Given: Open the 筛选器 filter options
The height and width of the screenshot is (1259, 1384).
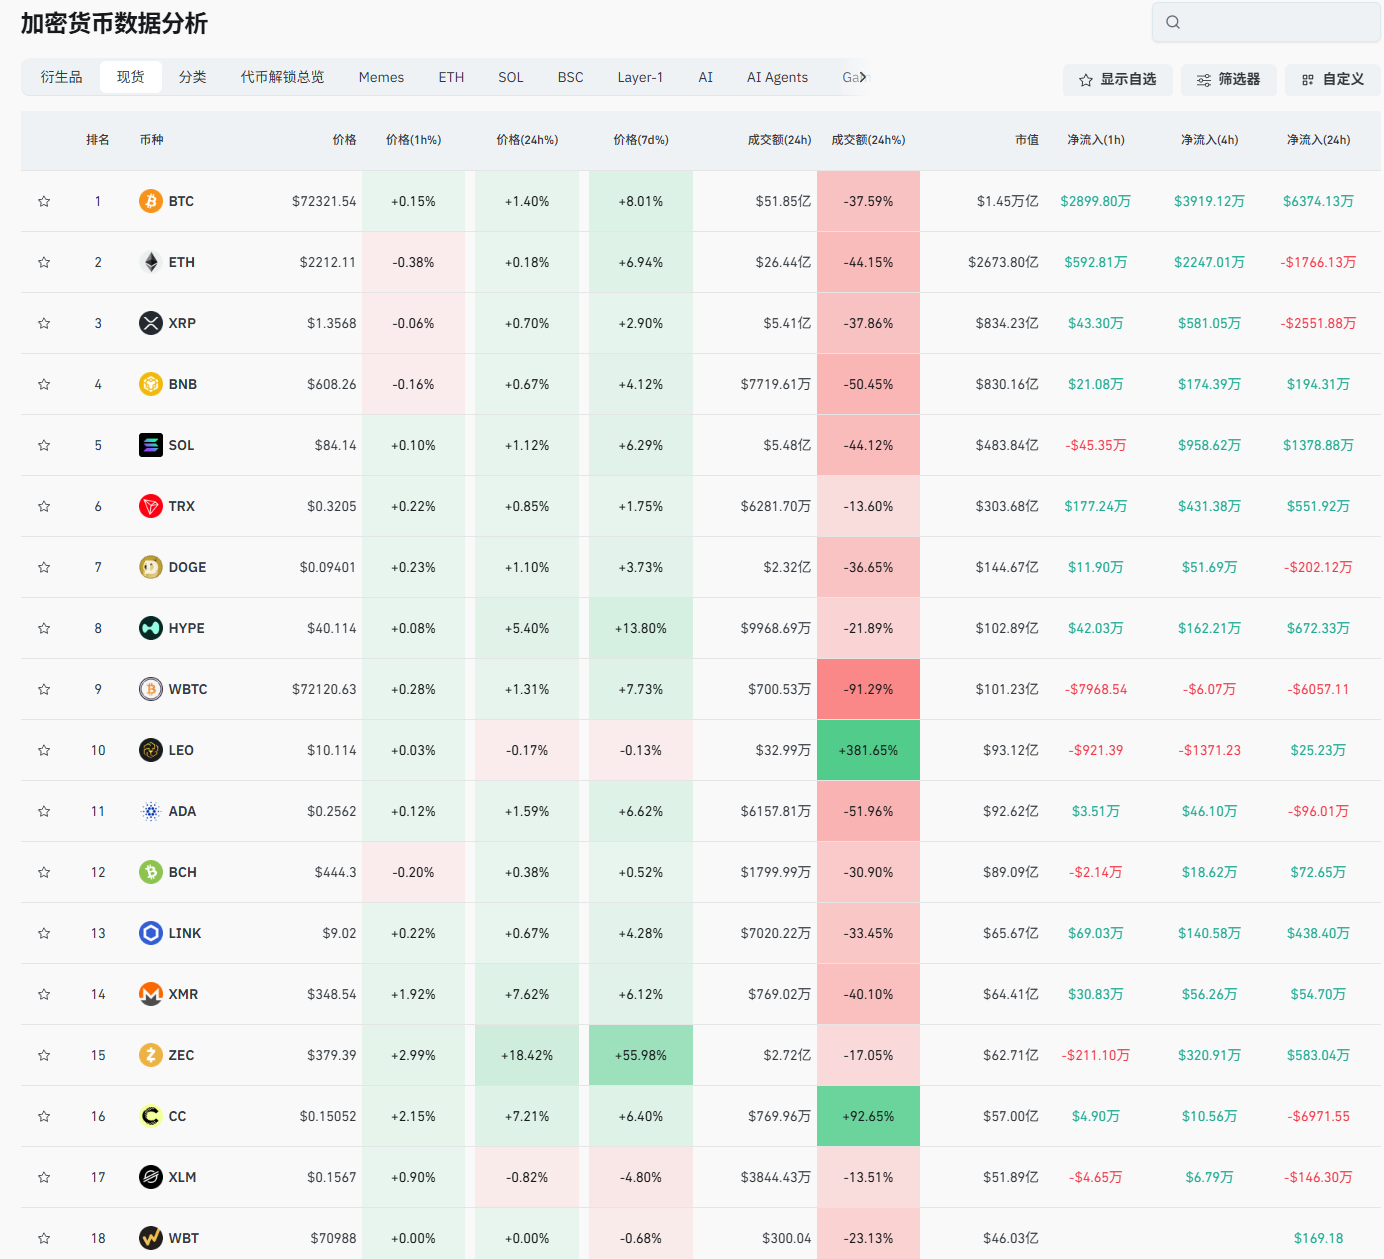Looking at the screenshot, I should [x=1228, y=79].
